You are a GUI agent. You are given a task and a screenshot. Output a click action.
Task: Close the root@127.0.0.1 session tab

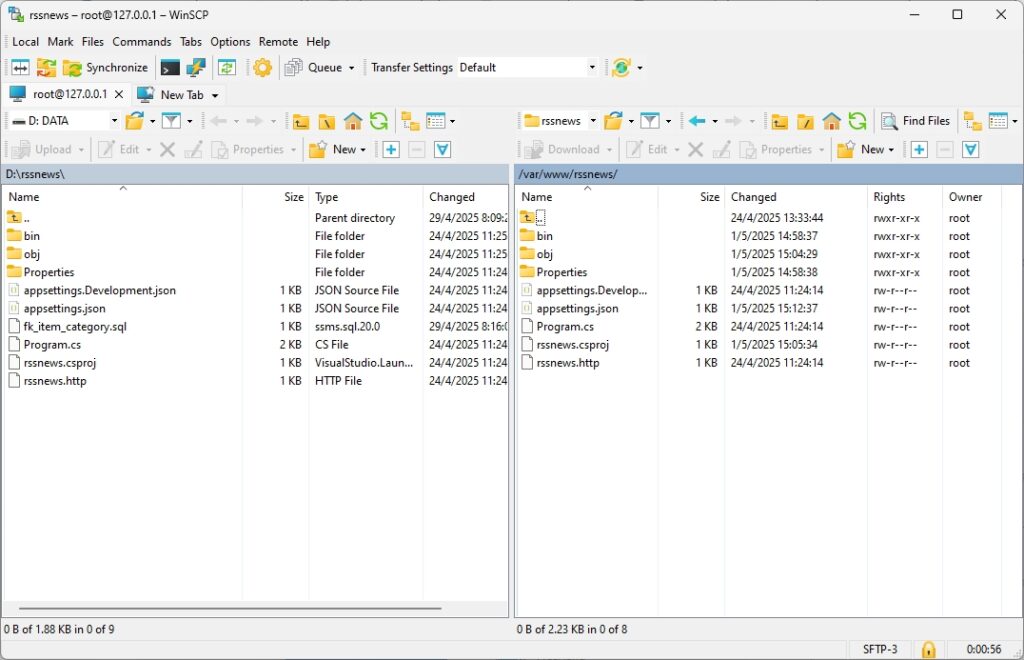119,94
